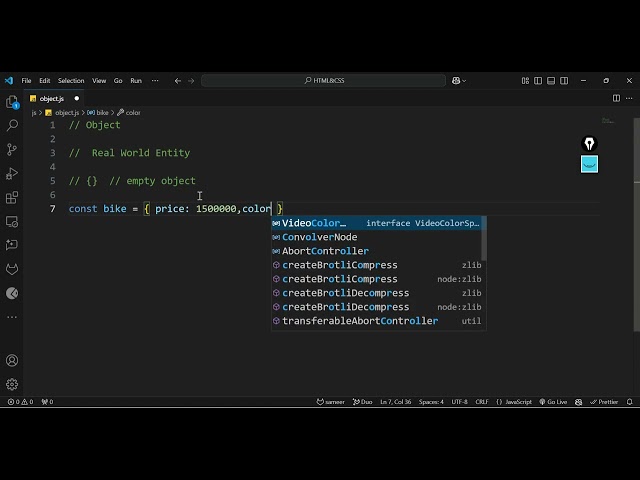Click the Copilot status icon in status bar

pyautogui.click(x=578, y=402)
